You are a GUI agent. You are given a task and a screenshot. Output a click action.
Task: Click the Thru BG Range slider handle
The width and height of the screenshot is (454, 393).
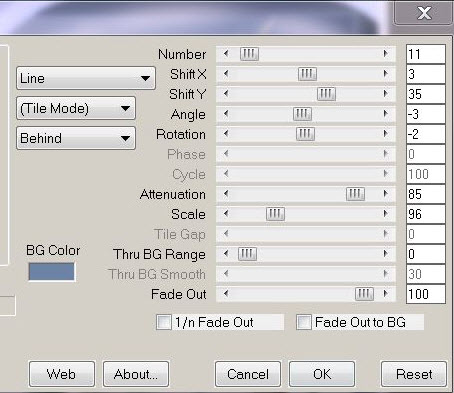click(247, 254)
